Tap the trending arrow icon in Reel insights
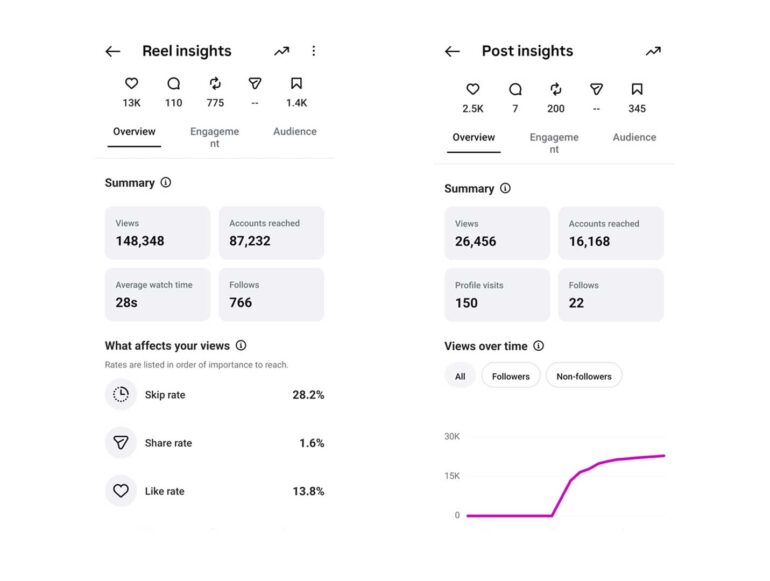 tap(281, 51)
